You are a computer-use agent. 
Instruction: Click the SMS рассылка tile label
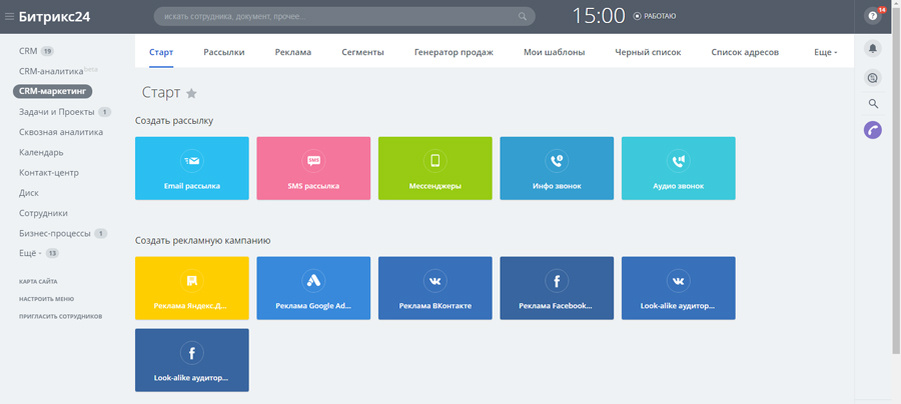[x=314, y=186]
